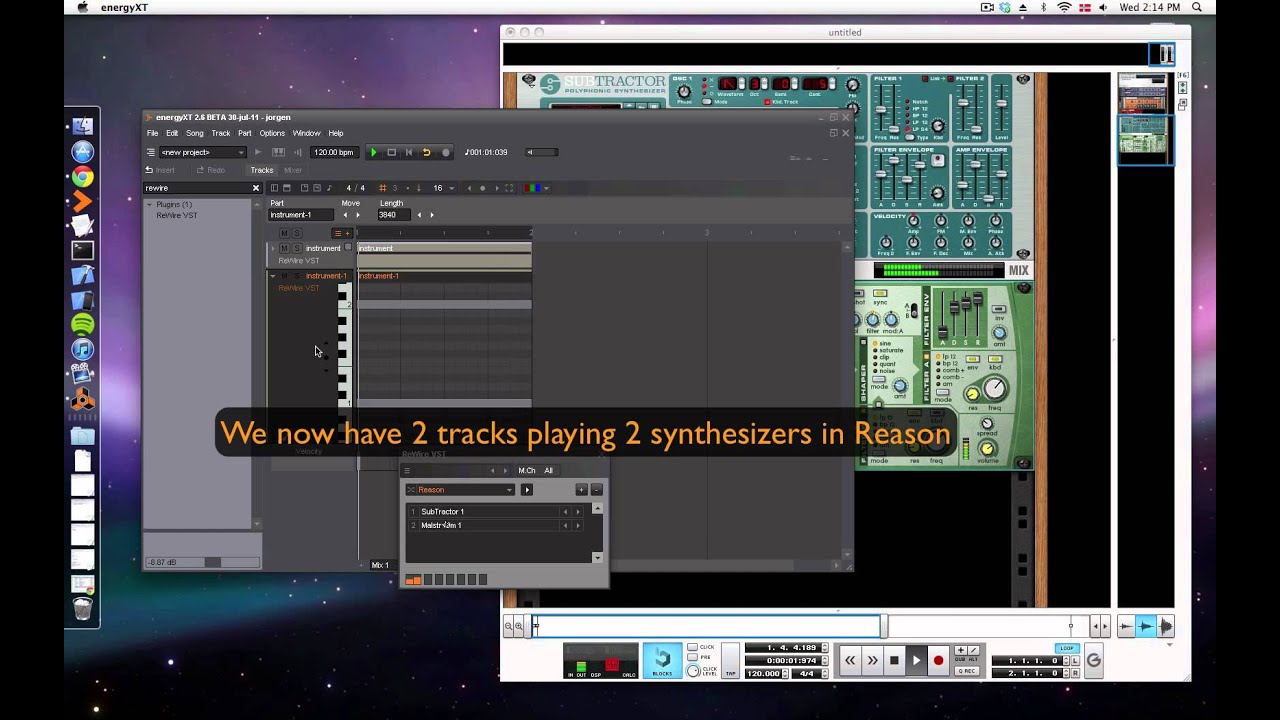Start playback in the energyXT transport
Image resolution: width=1280 pixels, height=720 pixels.
pos(374,152)
